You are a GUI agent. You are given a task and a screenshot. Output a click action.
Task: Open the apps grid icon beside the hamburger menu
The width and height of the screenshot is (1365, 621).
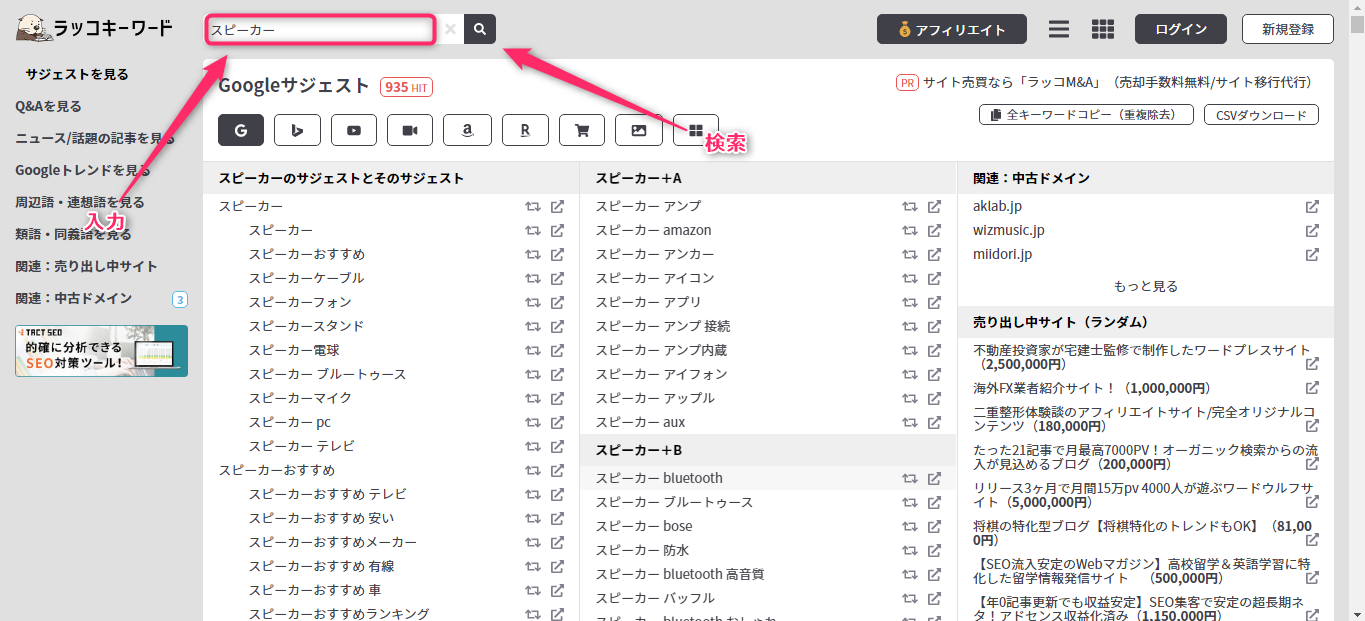tap(1102, 28)
